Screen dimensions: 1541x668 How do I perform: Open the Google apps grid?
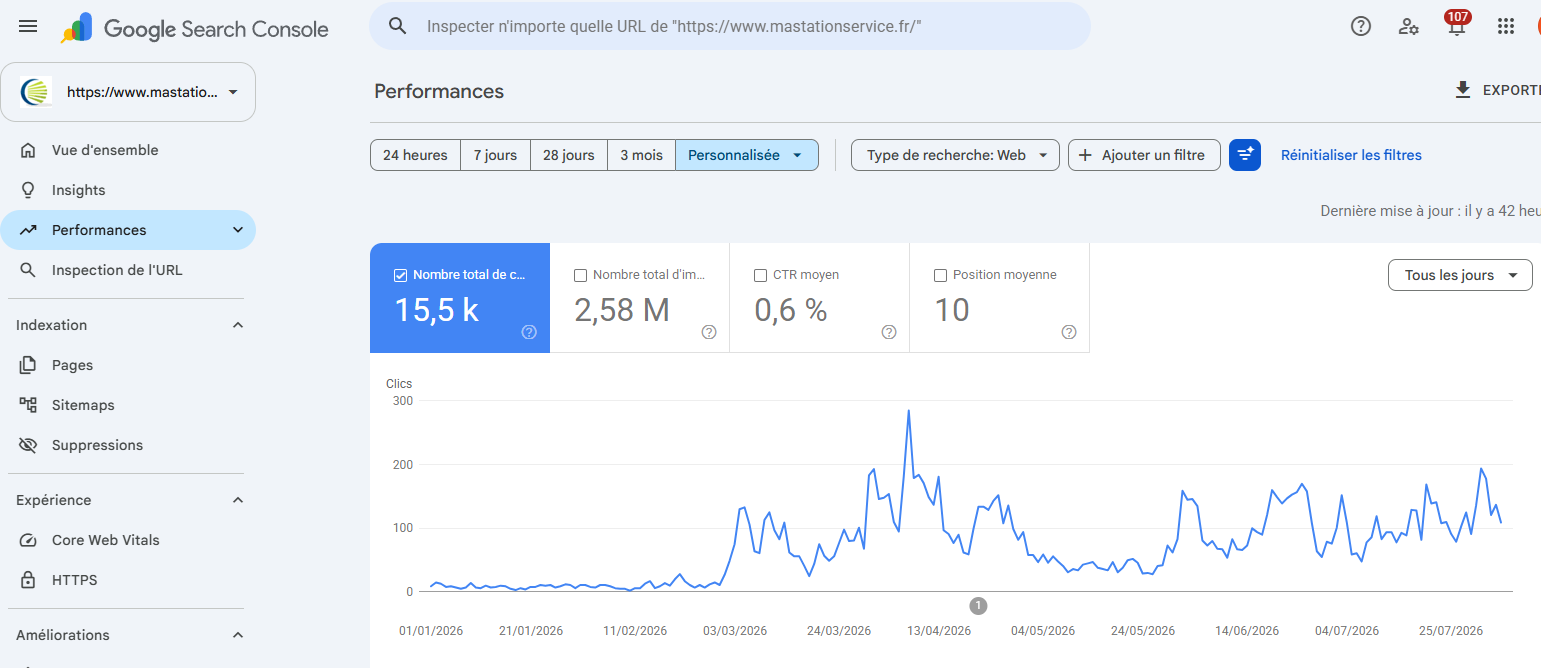(x=1506, y=26)
